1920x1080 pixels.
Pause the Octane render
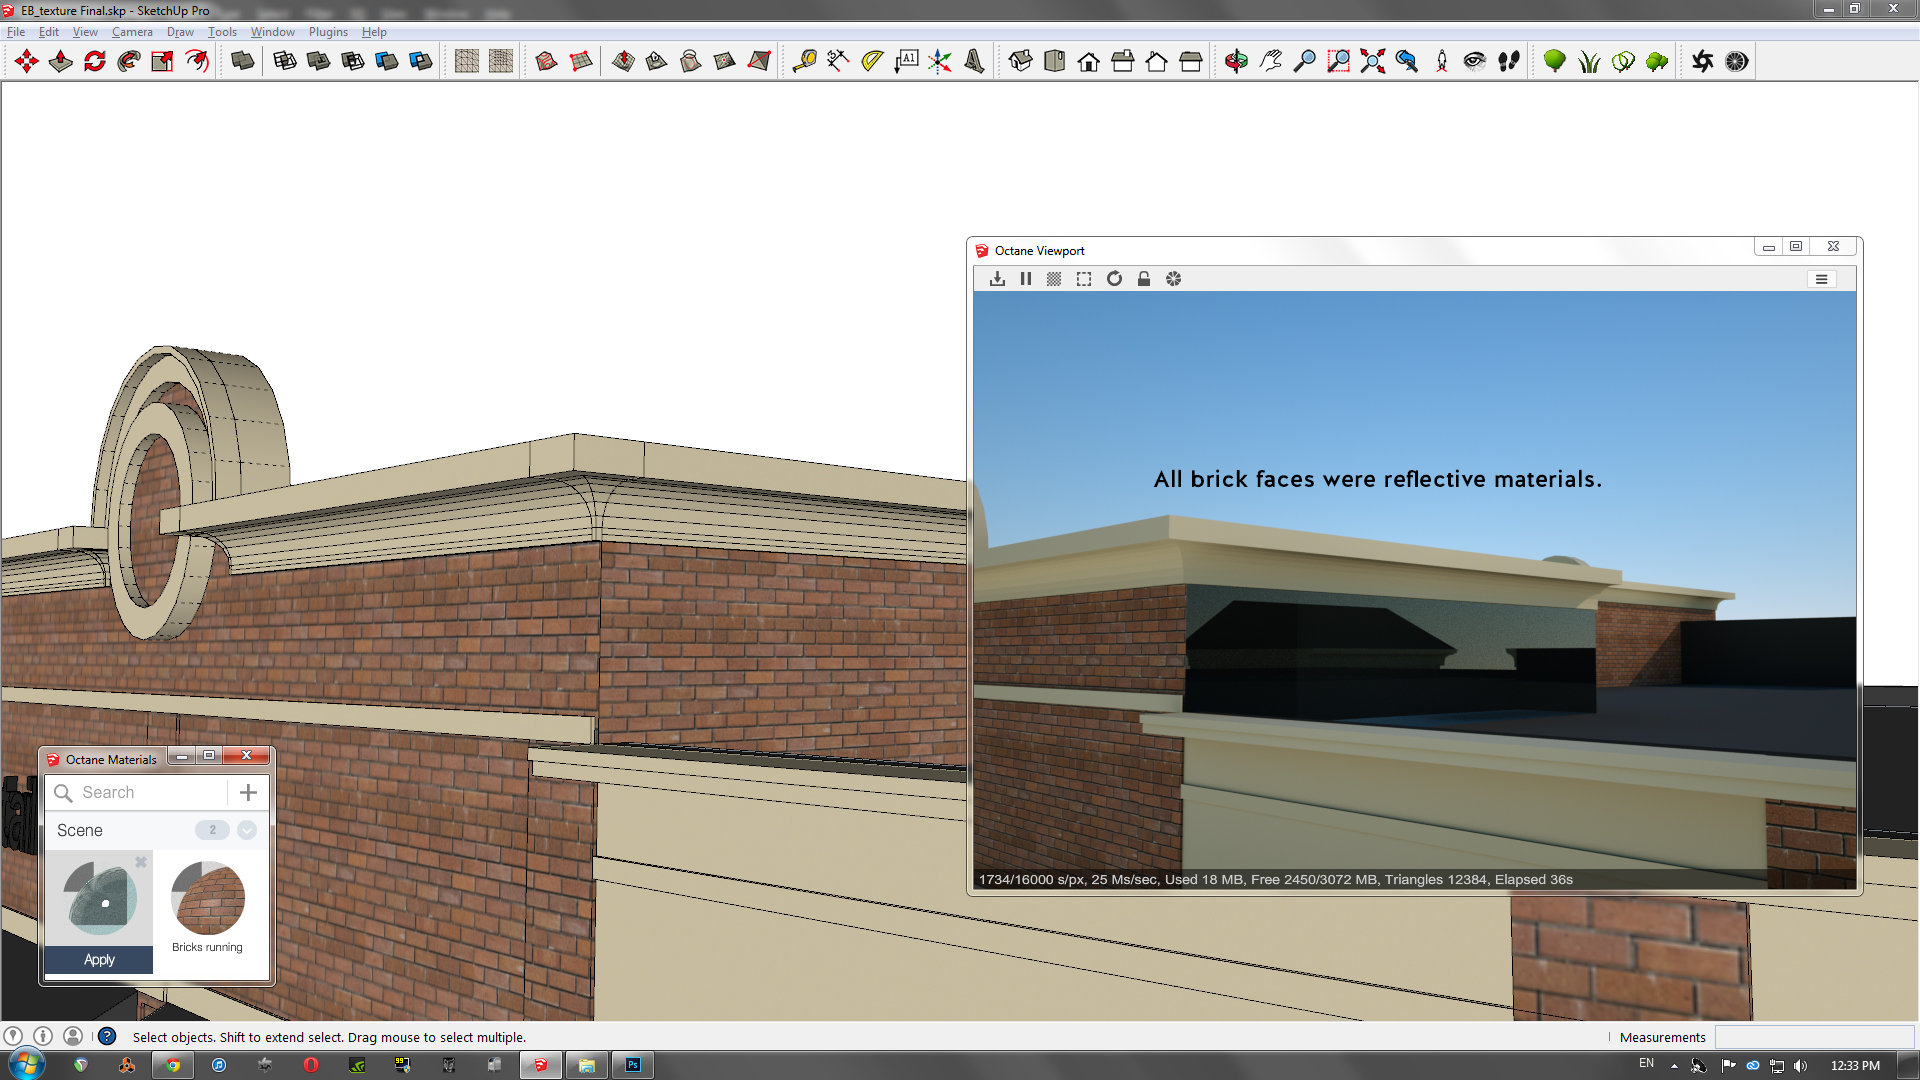(1026, 279)
